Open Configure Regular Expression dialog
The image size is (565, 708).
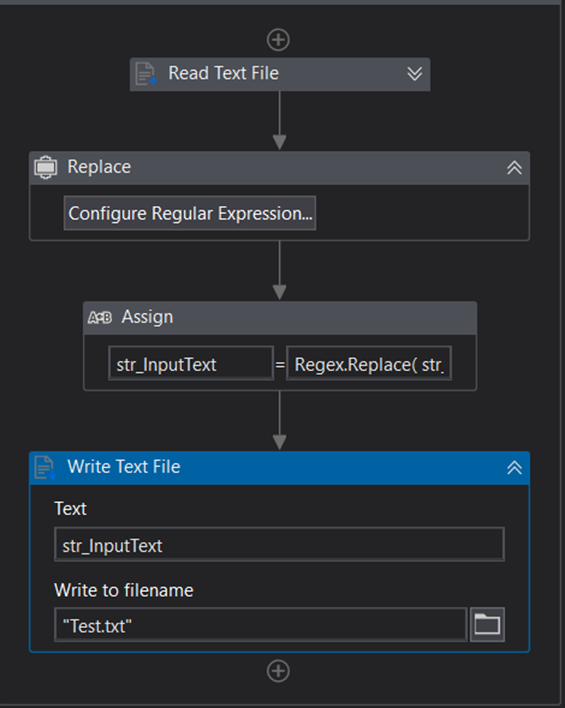tap(190, 213)
